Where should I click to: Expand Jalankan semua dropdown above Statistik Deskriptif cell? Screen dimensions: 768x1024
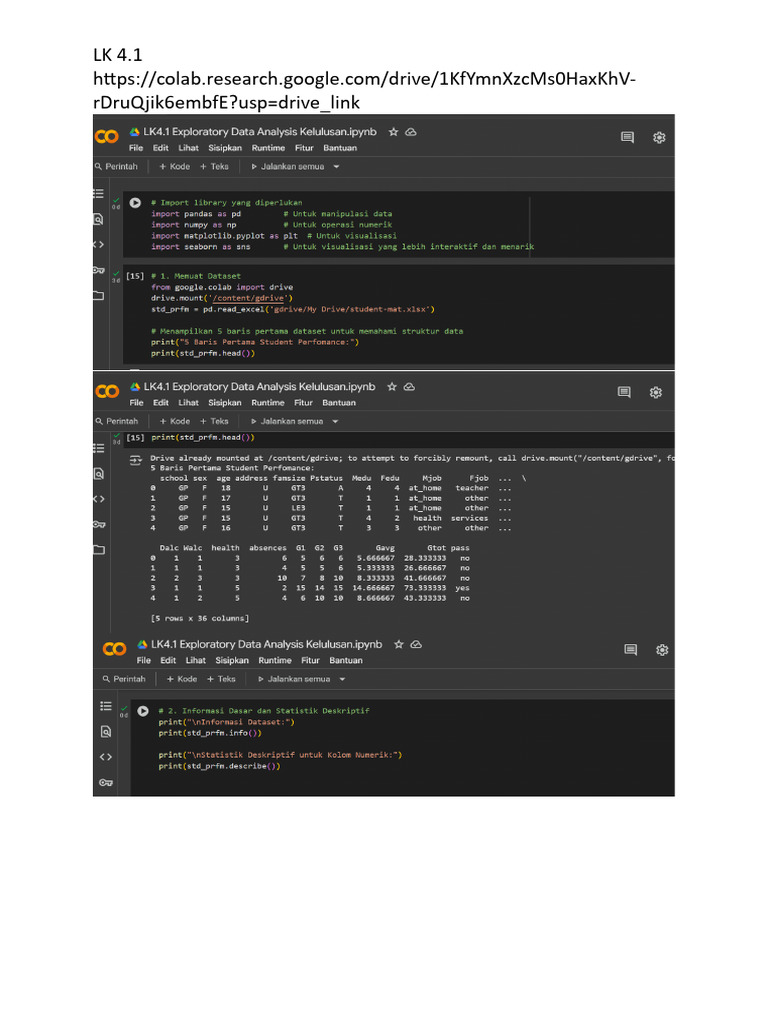point(342,679)
